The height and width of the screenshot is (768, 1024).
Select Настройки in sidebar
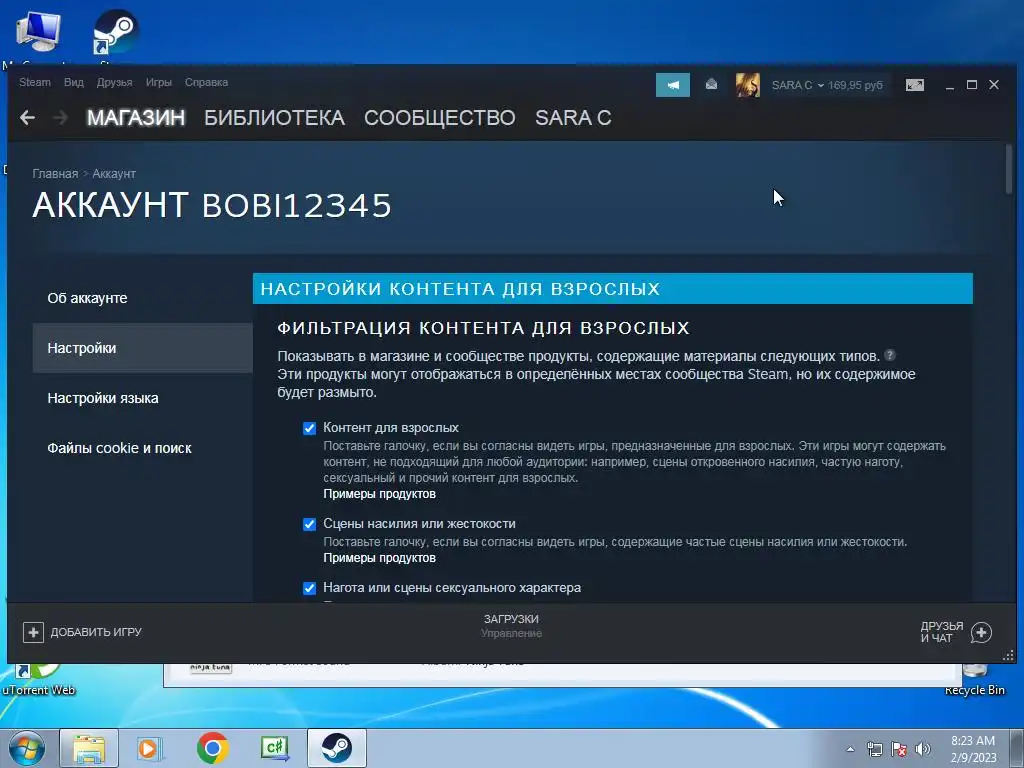click(142, 348)
